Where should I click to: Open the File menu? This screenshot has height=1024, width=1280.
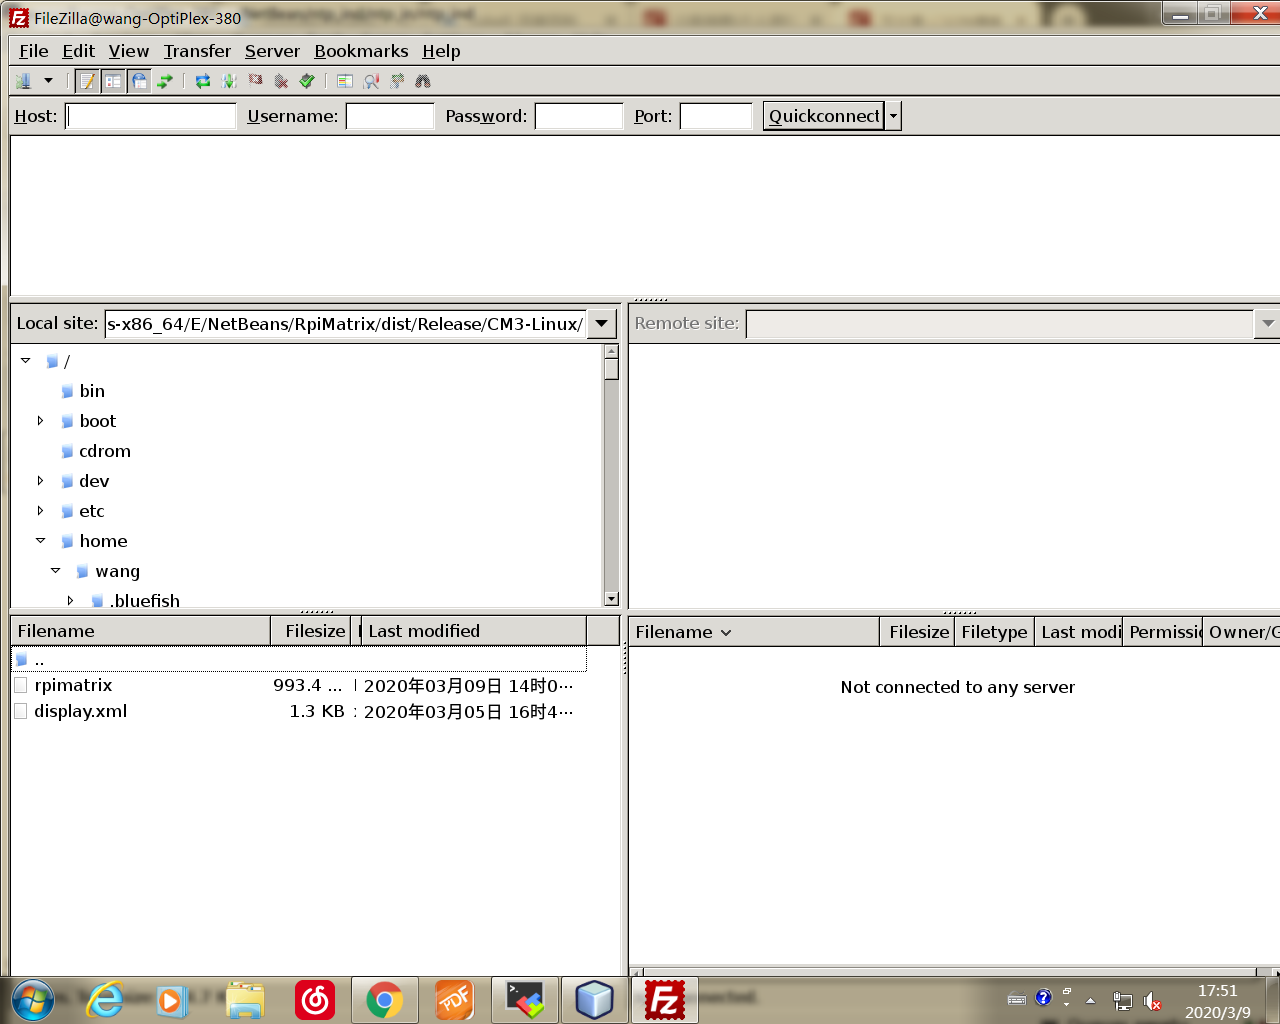(x=33, y=51)
